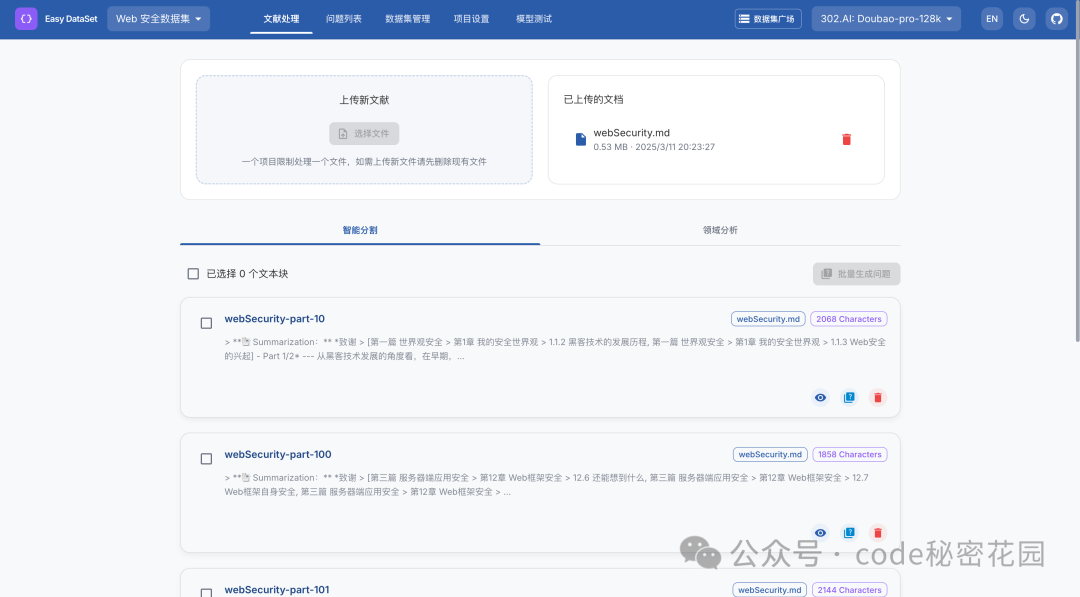1080x597 pixels.
Task: Switch language with the EN button
Action: point(992,19)
